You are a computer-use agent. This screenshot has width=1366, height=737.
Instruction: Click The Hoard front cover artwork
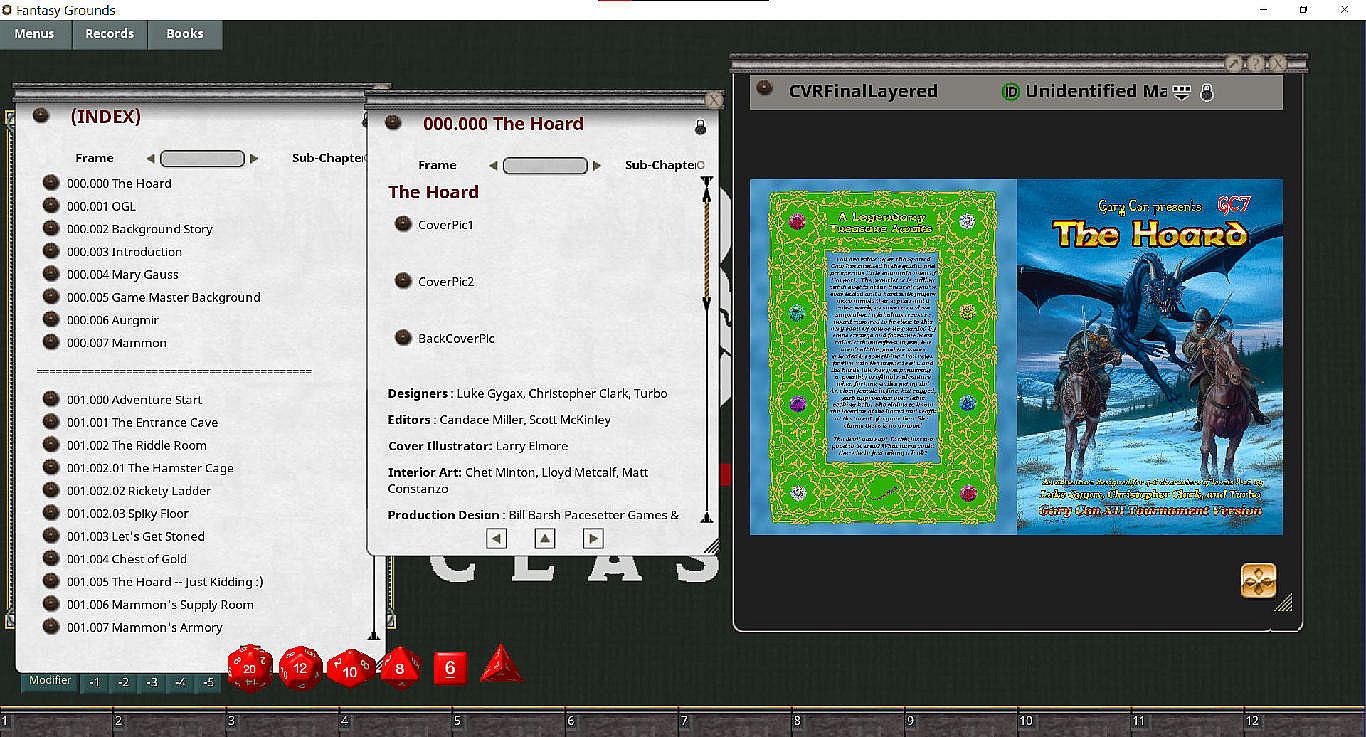(x=1150, y=356)
